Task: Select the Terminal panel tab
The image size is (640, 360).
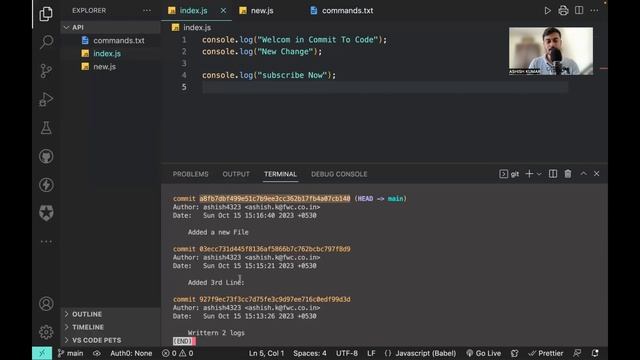Action: coord(280,174)
